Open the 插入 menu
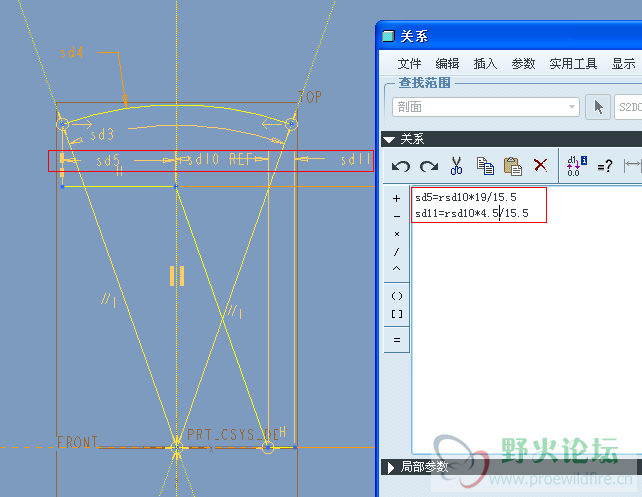642x497 pixels. pos(485,63)
